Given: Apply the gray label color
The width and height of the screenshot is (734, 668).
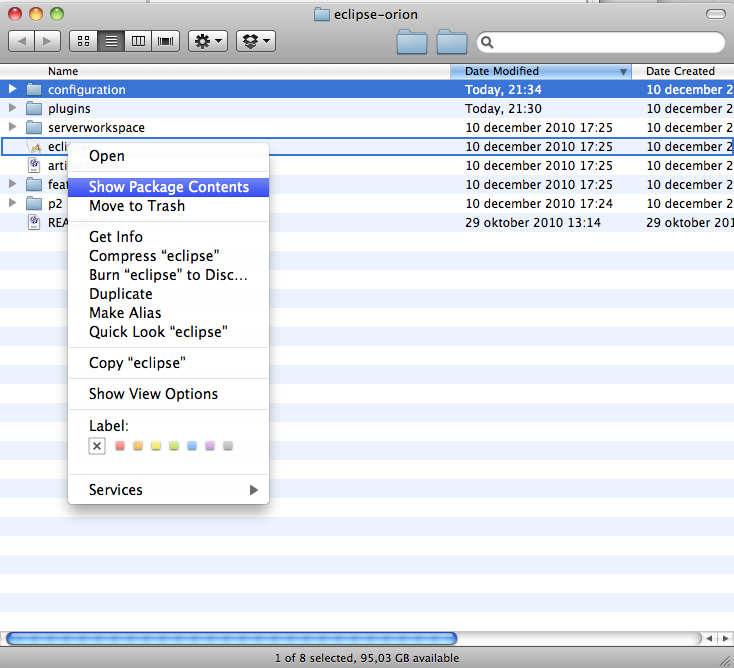Looking at the screenshot, I should pos(228,446).
